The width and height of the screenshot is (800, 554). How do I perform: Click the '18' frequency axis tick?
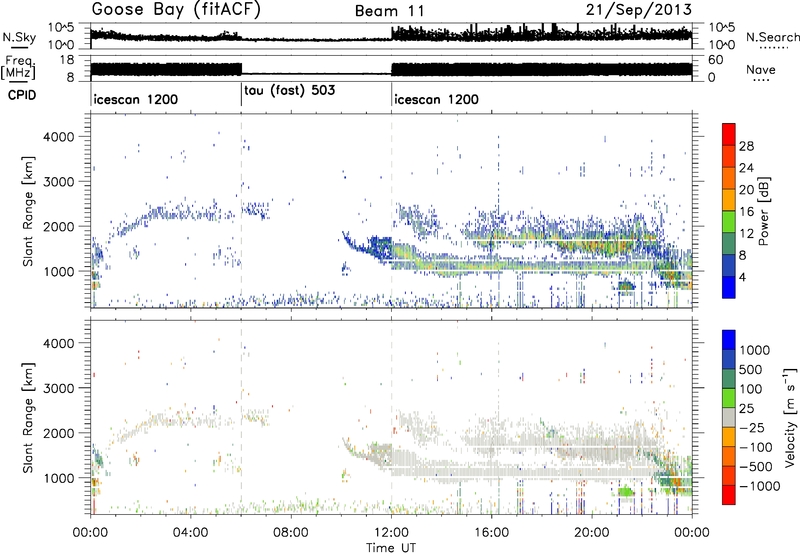(67, 60)
